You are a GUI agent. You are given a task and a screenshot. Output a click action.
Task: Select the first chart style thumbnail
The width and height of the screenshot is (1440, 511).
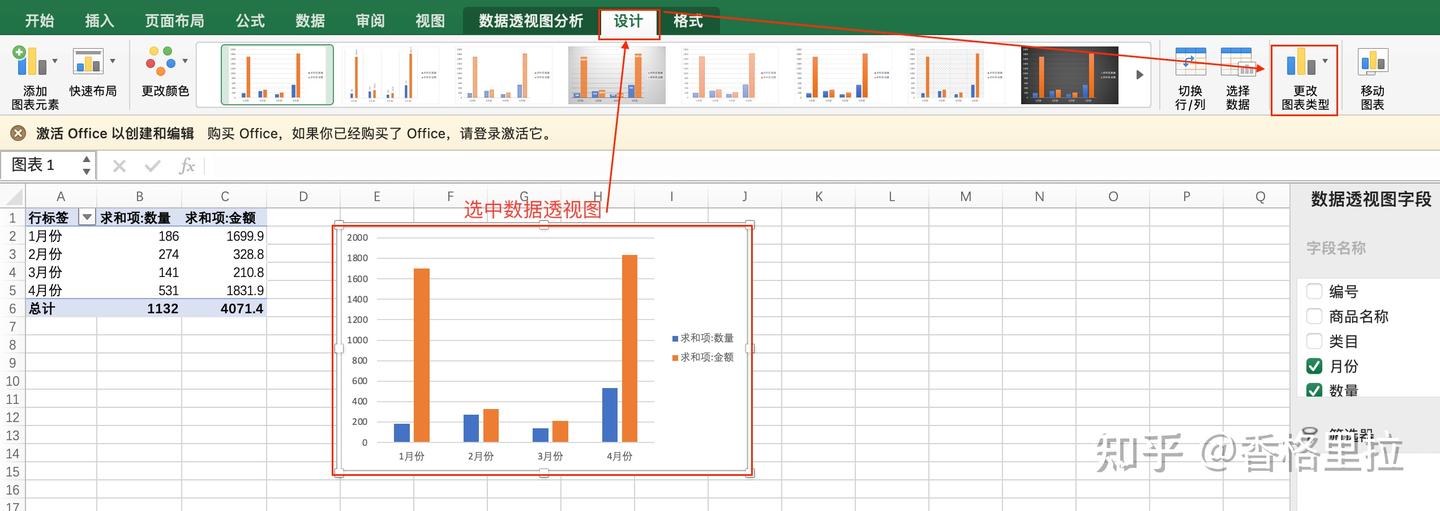277,75
